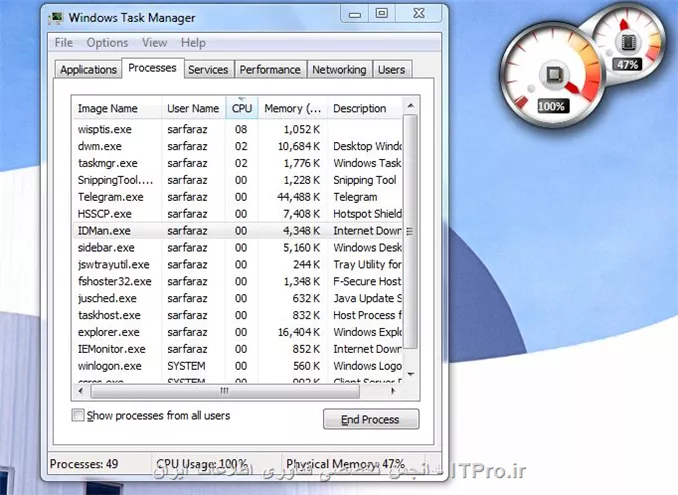The height and width of the screenshot is (495, 678).
Task: Select the Processes tab
Action: coord(152,68)
